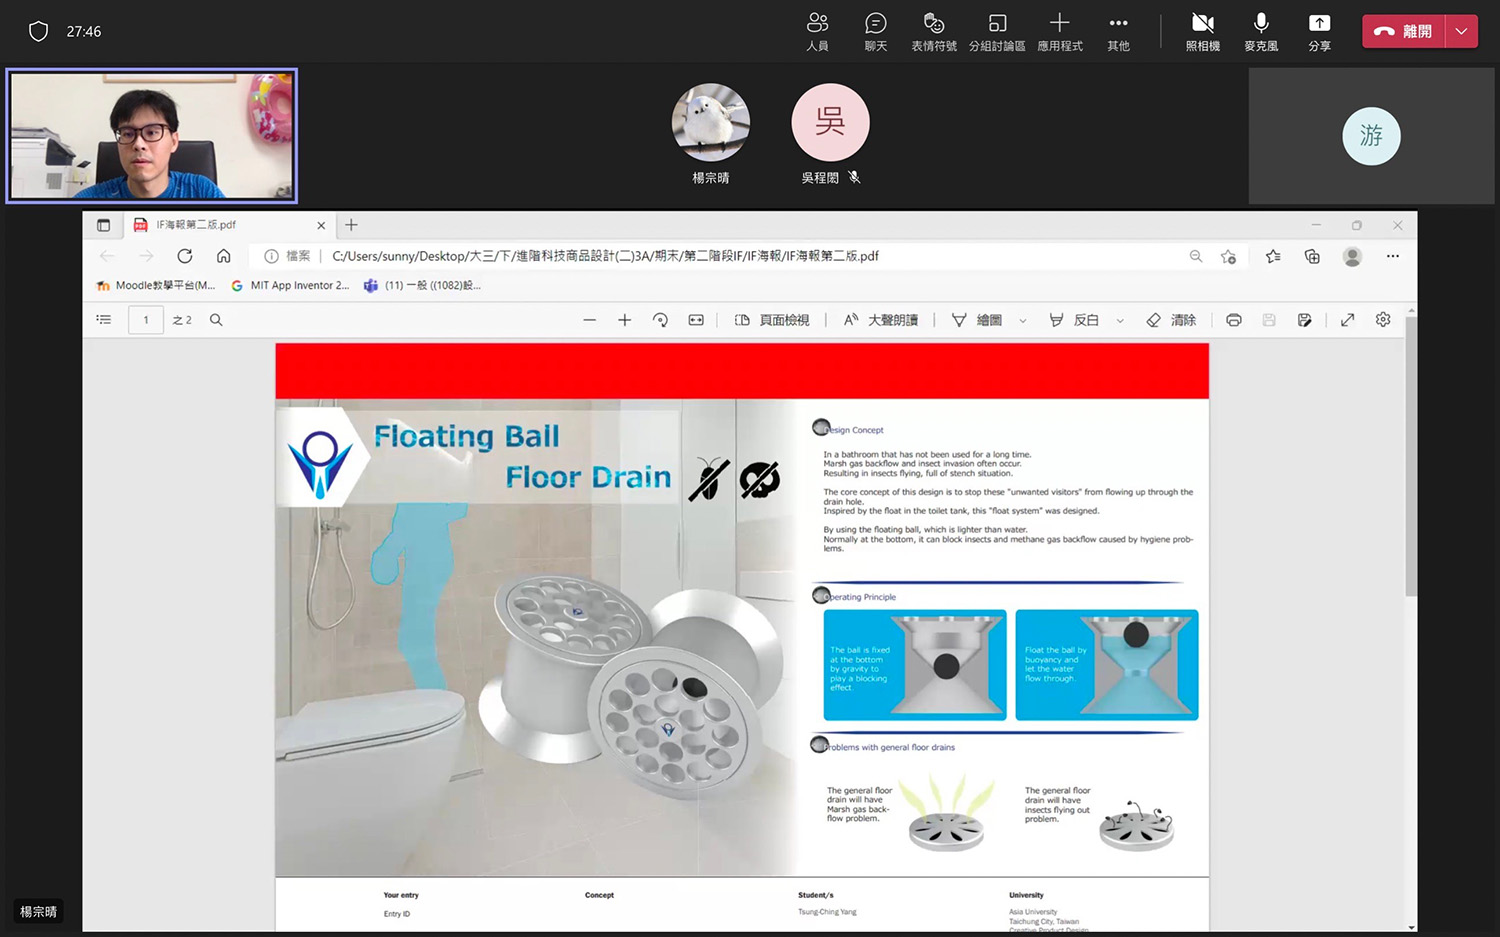Open the MIT App Inventor 2 bookmark
Viewport: 1500px width, 937px height.
[x=290, y=286]
